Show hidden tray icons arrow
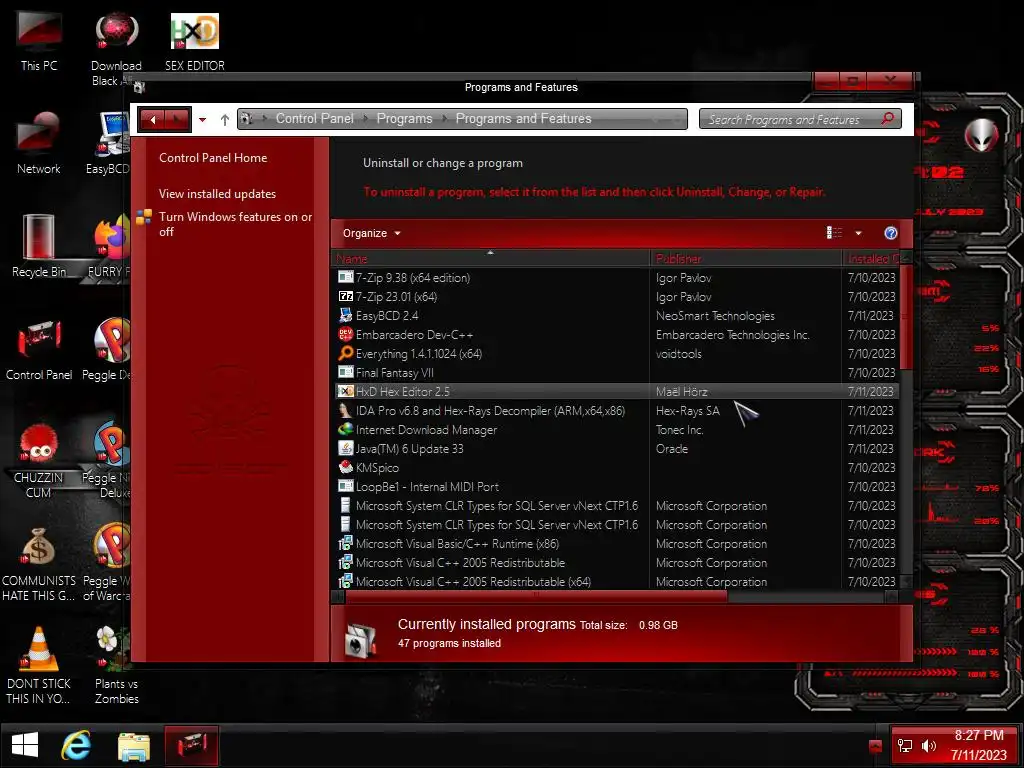 (x=876, y=746)
